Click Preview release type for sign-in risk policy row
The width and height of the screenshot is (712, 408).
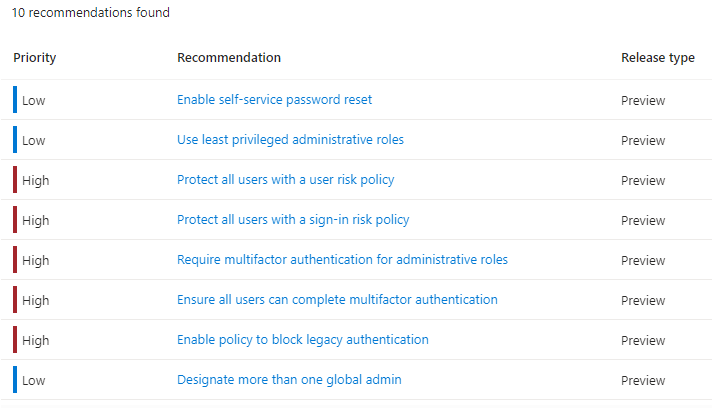pos(642,220)
